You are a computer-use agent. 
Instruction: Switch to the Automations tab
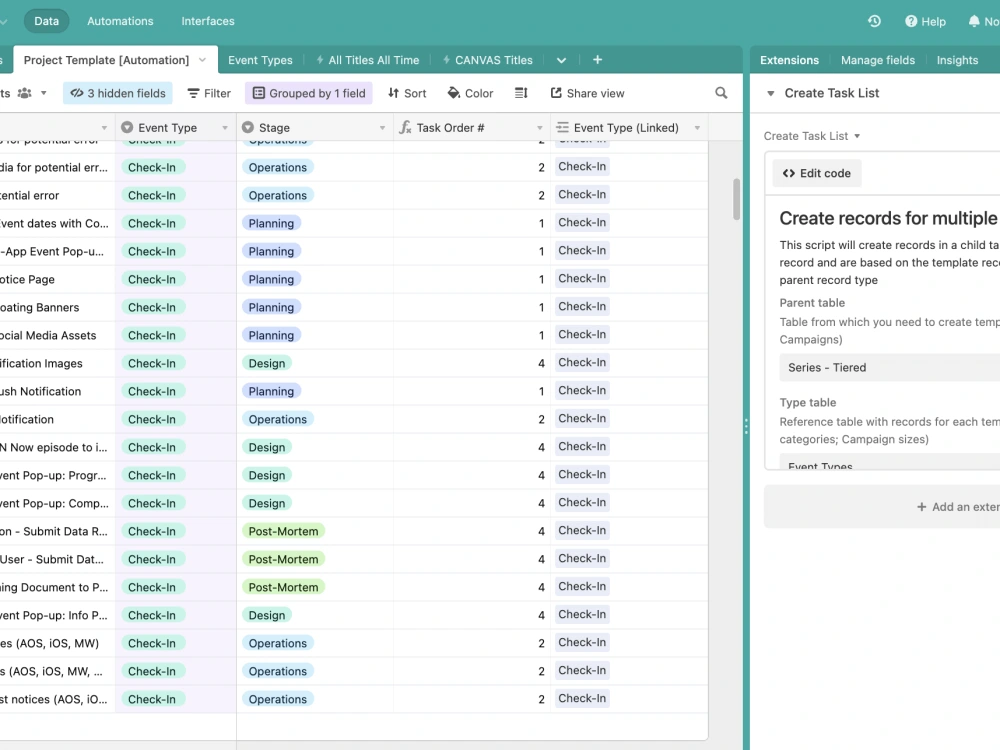pyautogui.click(x=120, y=21)
